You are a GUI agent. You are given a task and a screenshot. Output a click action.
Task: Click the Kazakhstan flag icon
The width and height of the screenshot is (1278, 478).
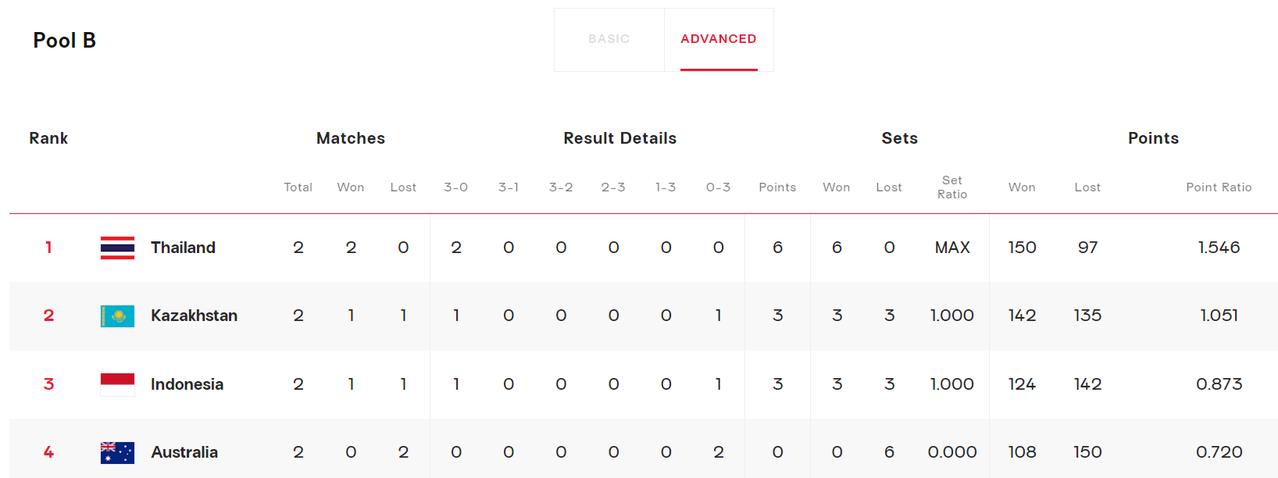pos(117,316)
